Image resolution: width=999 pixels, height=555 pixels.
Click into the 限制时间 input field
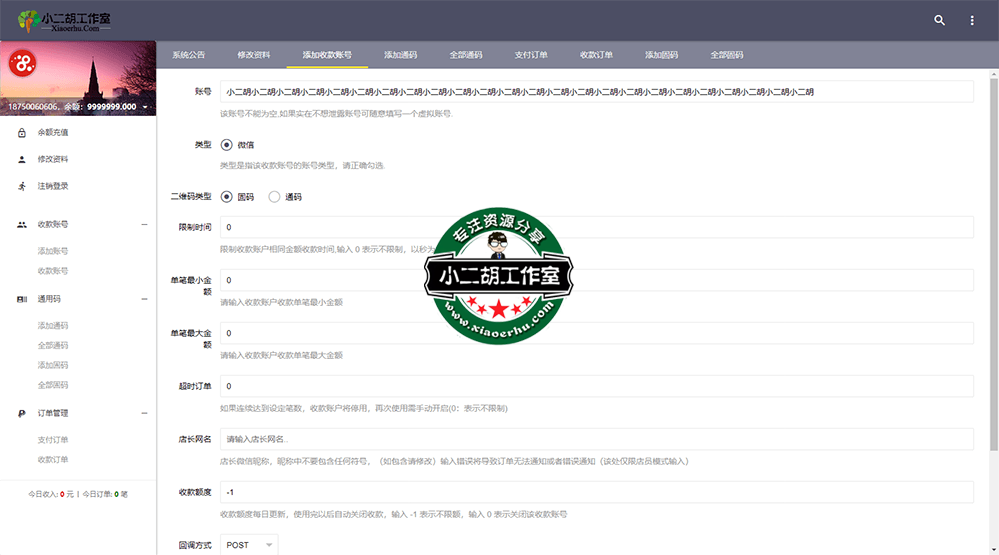click(596, 228)
